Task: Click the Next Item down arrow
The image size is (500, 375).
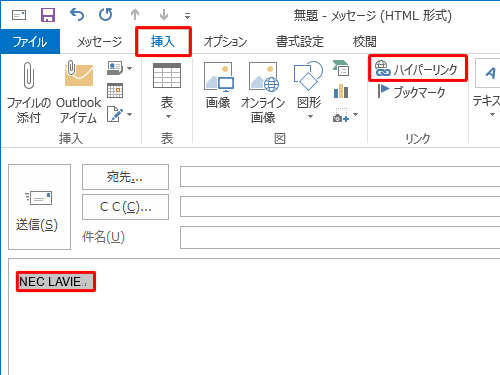Action: (x=164, y=15)
